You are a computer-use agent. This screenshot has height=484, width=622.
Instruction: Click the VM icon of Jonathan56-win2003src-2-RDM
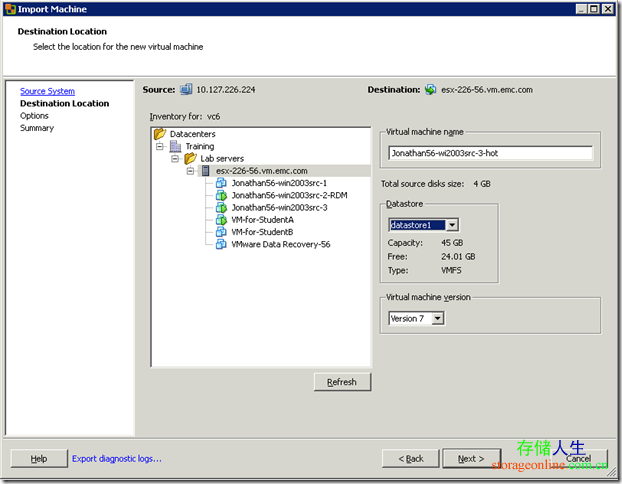click(221, 195)
